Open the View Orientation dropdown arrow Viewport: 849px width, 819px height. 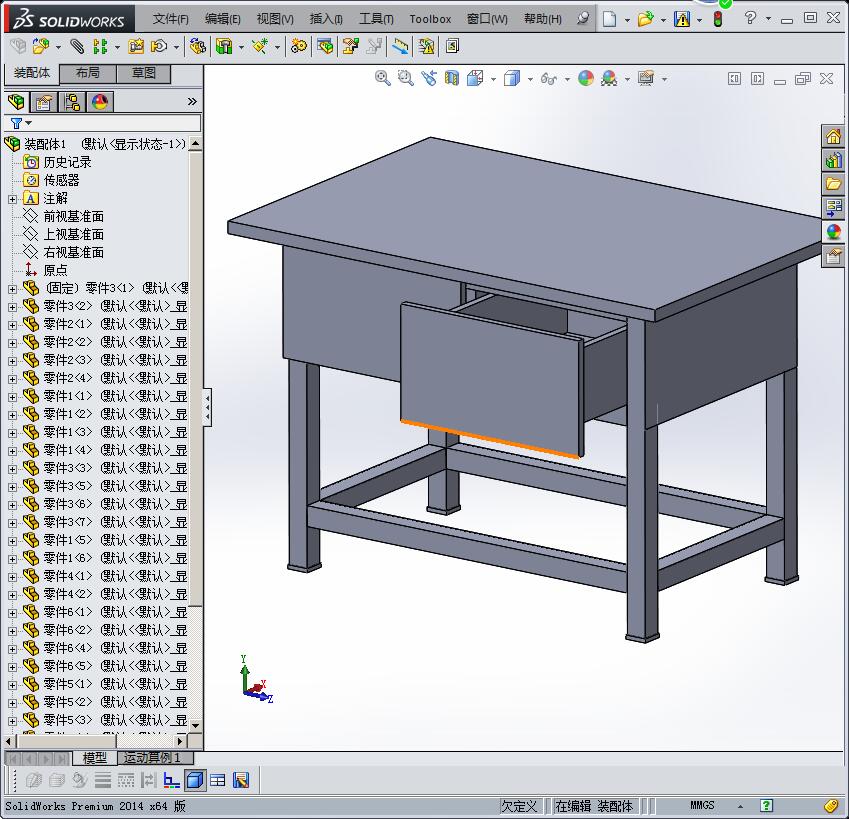493,79
